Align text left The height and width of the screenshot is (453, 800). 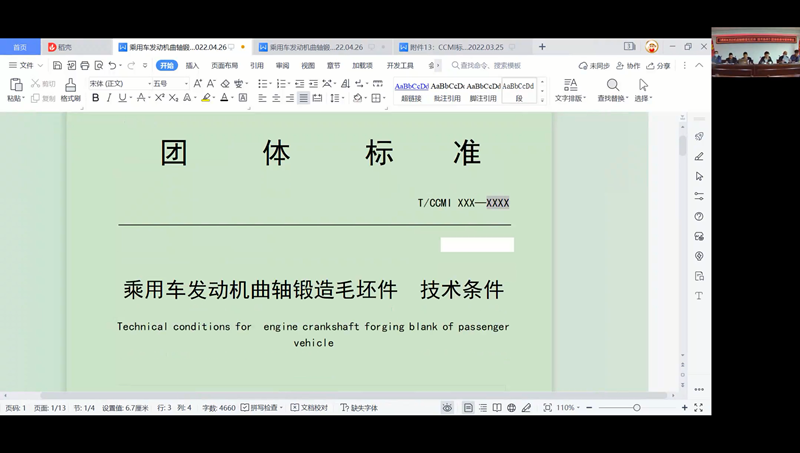262,98
